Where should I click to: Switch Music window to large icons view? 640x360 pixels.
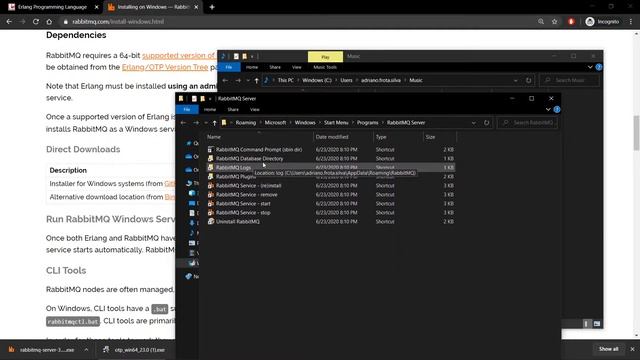point(597,324)
